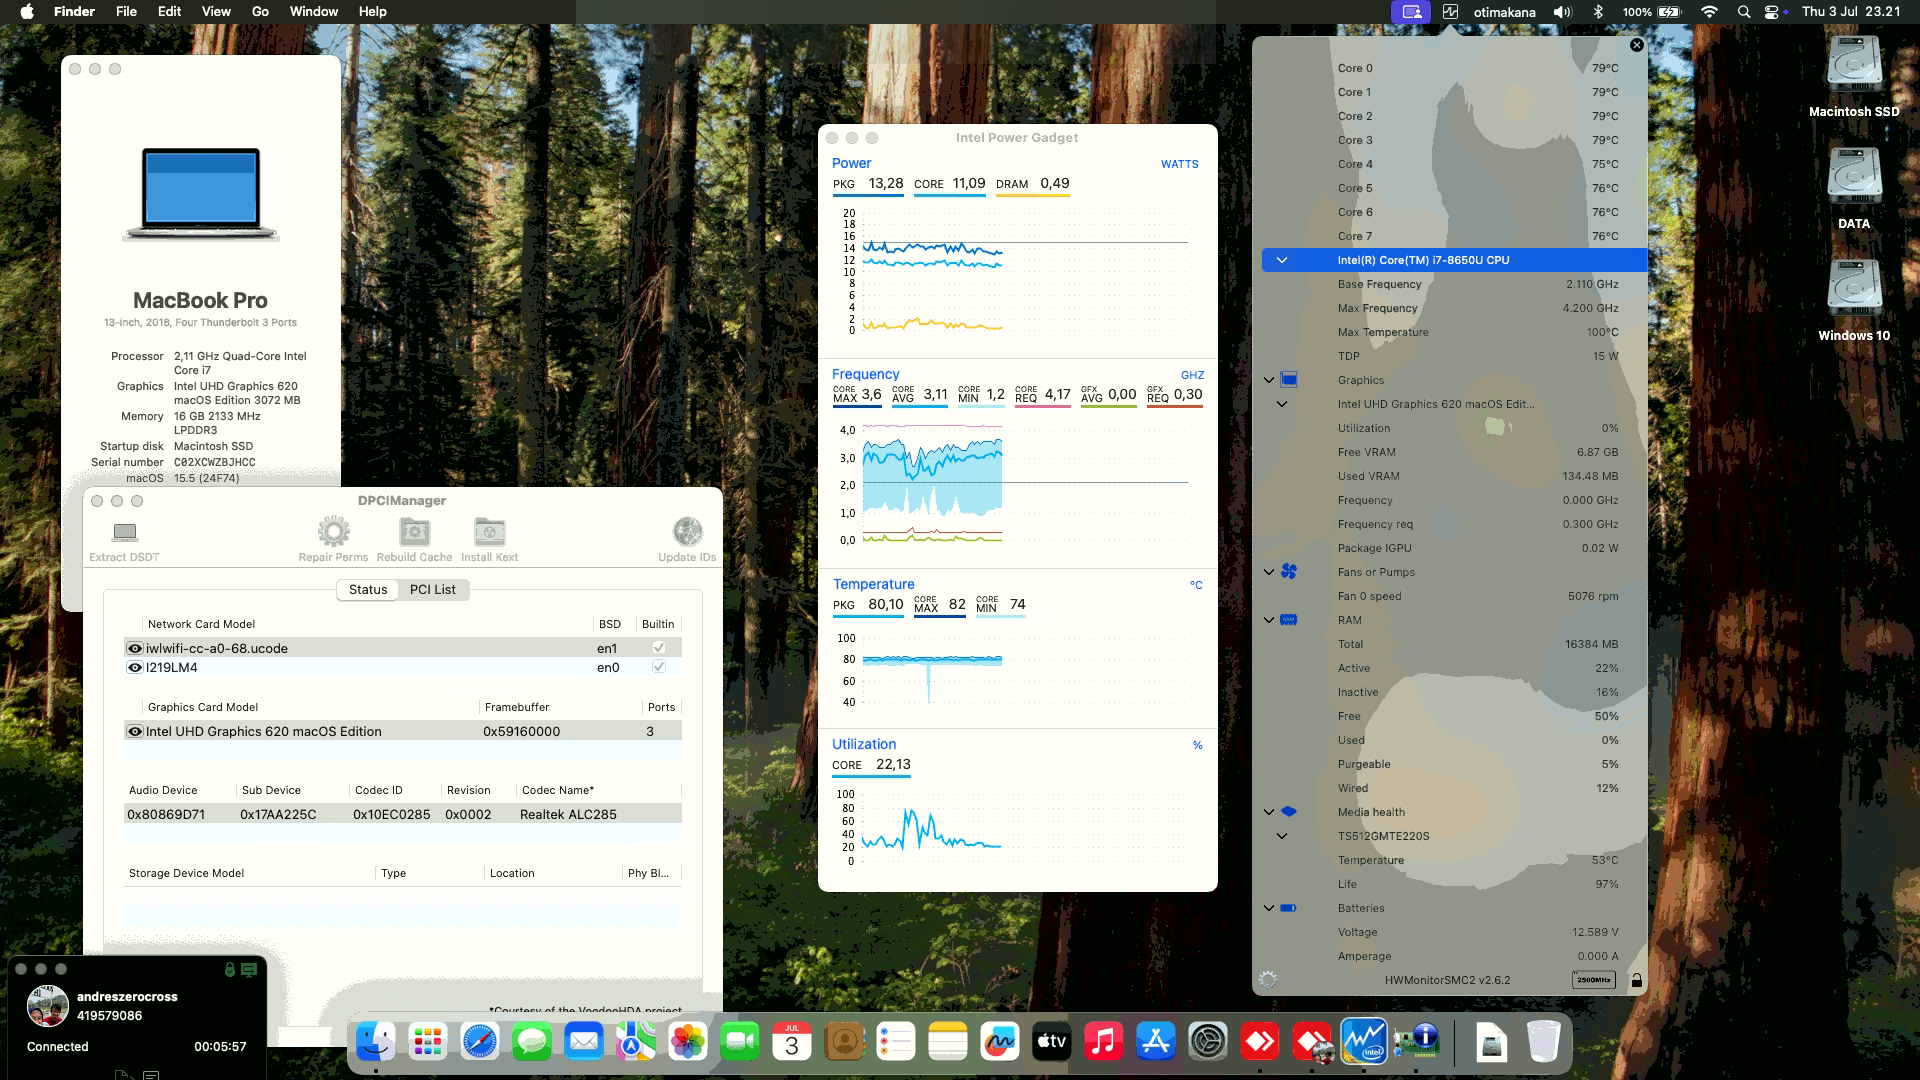The width and height of the screenshot is (1920, 1080).
Task: Toggle visibility of iwlwifi-cc-a0-68.ucode card
Action: (135, 648)
